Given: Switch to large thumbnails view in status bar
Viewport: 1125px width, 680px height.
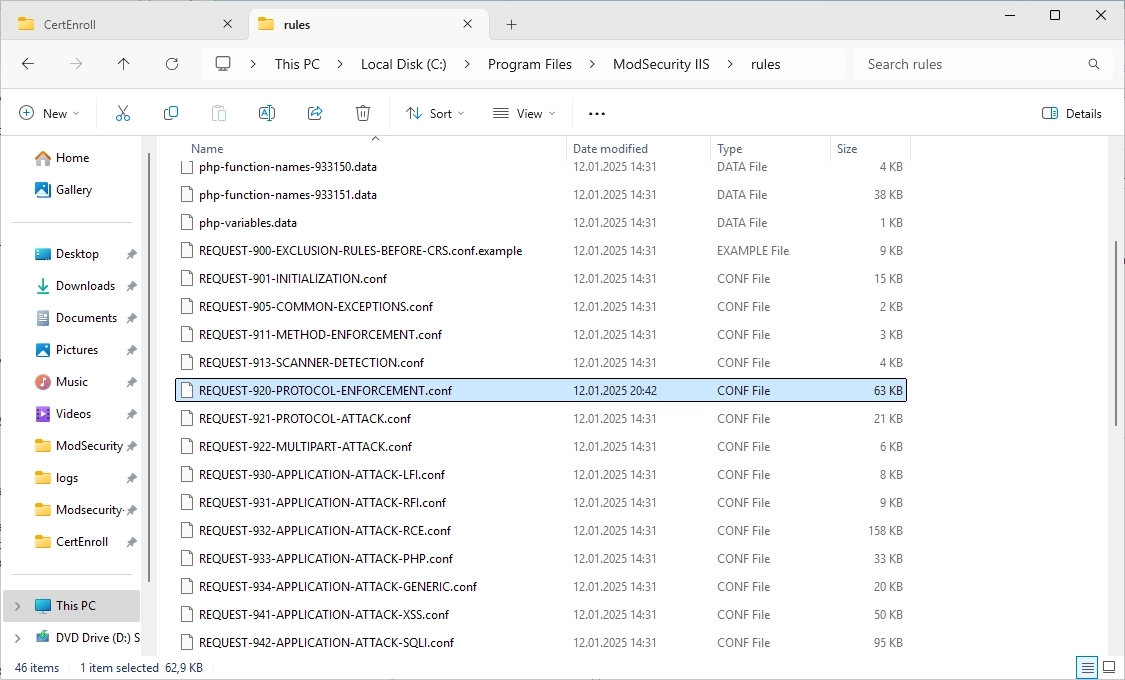Looking at the screenshot, I should pos(1109,667).
